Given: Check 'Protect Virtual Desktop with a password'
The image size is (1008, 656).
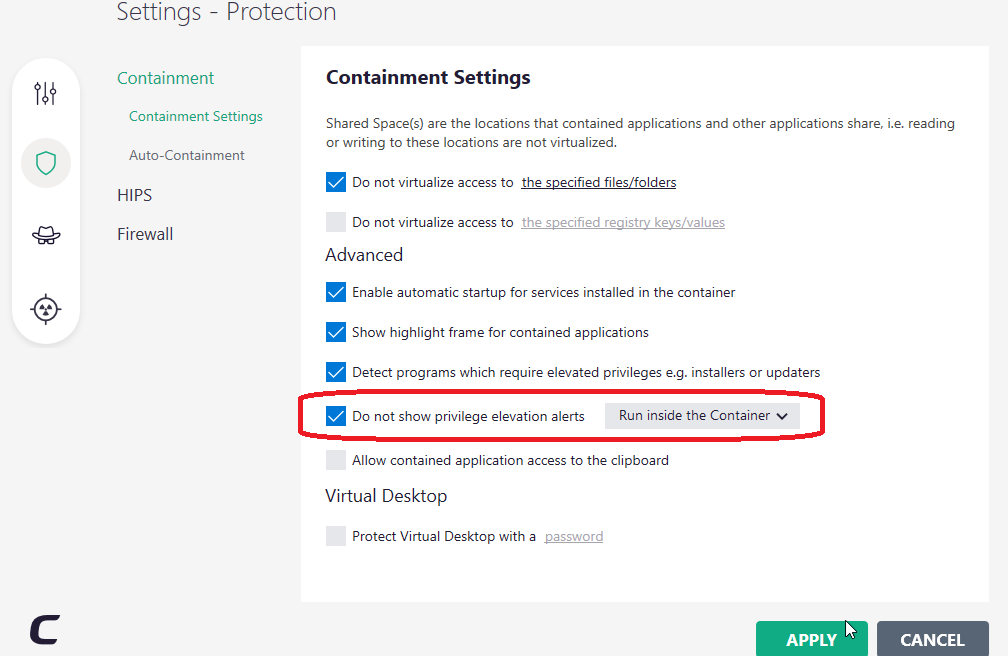Looking at the screenshot, I should [336, 536].
